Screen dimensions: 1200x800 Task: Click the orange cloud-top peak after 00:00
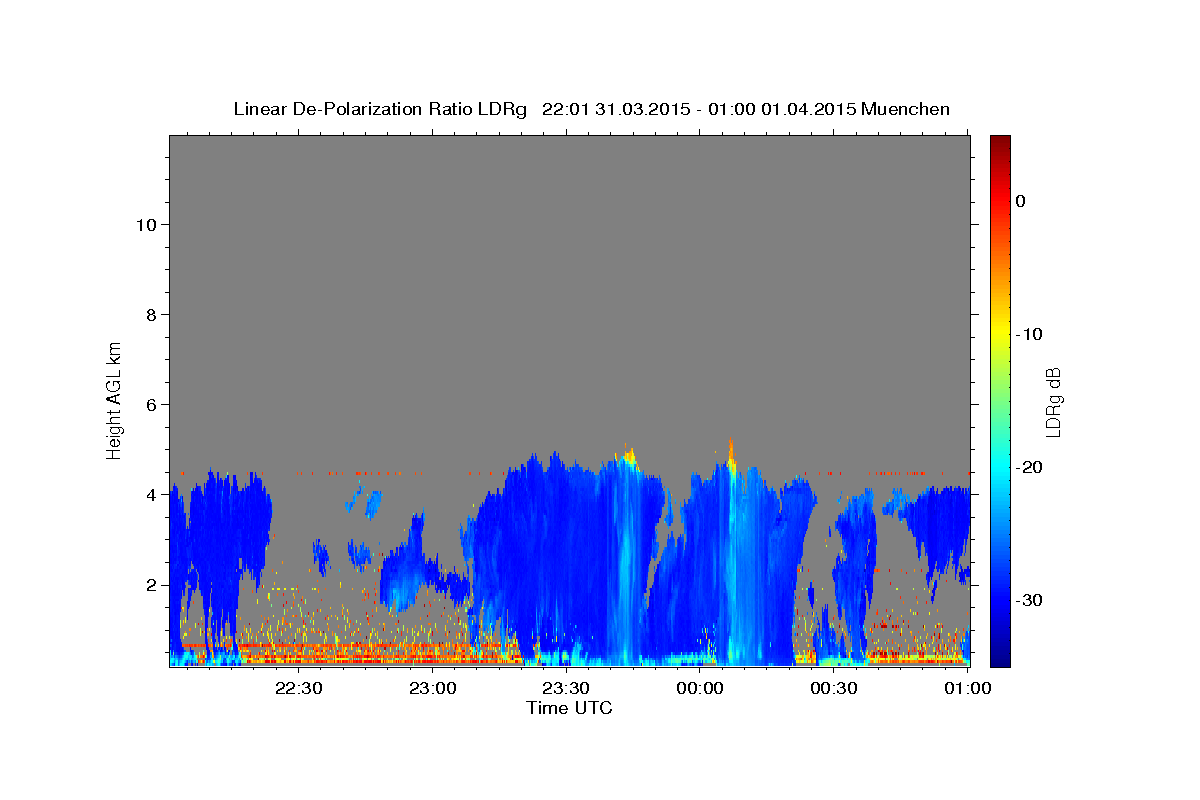pyautogui.click(x=731, y=453)
